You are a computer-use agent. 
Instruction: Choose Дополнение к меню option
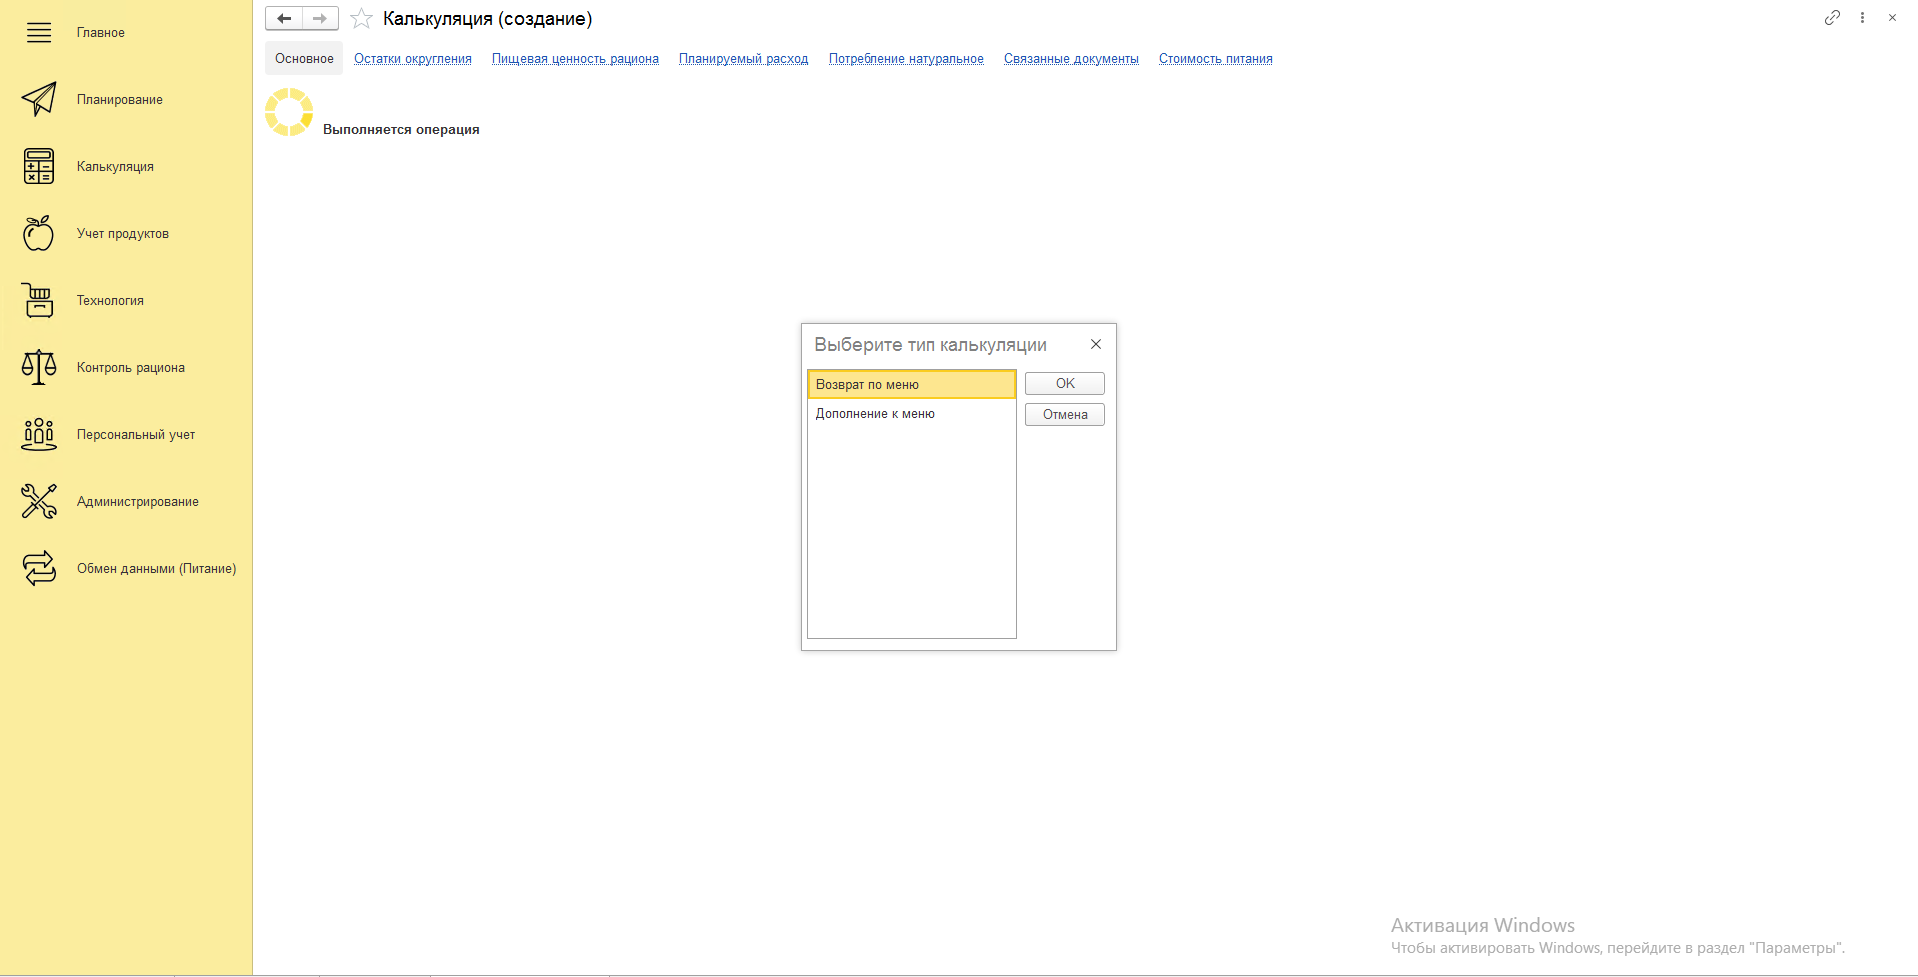[x=875, y=414]
